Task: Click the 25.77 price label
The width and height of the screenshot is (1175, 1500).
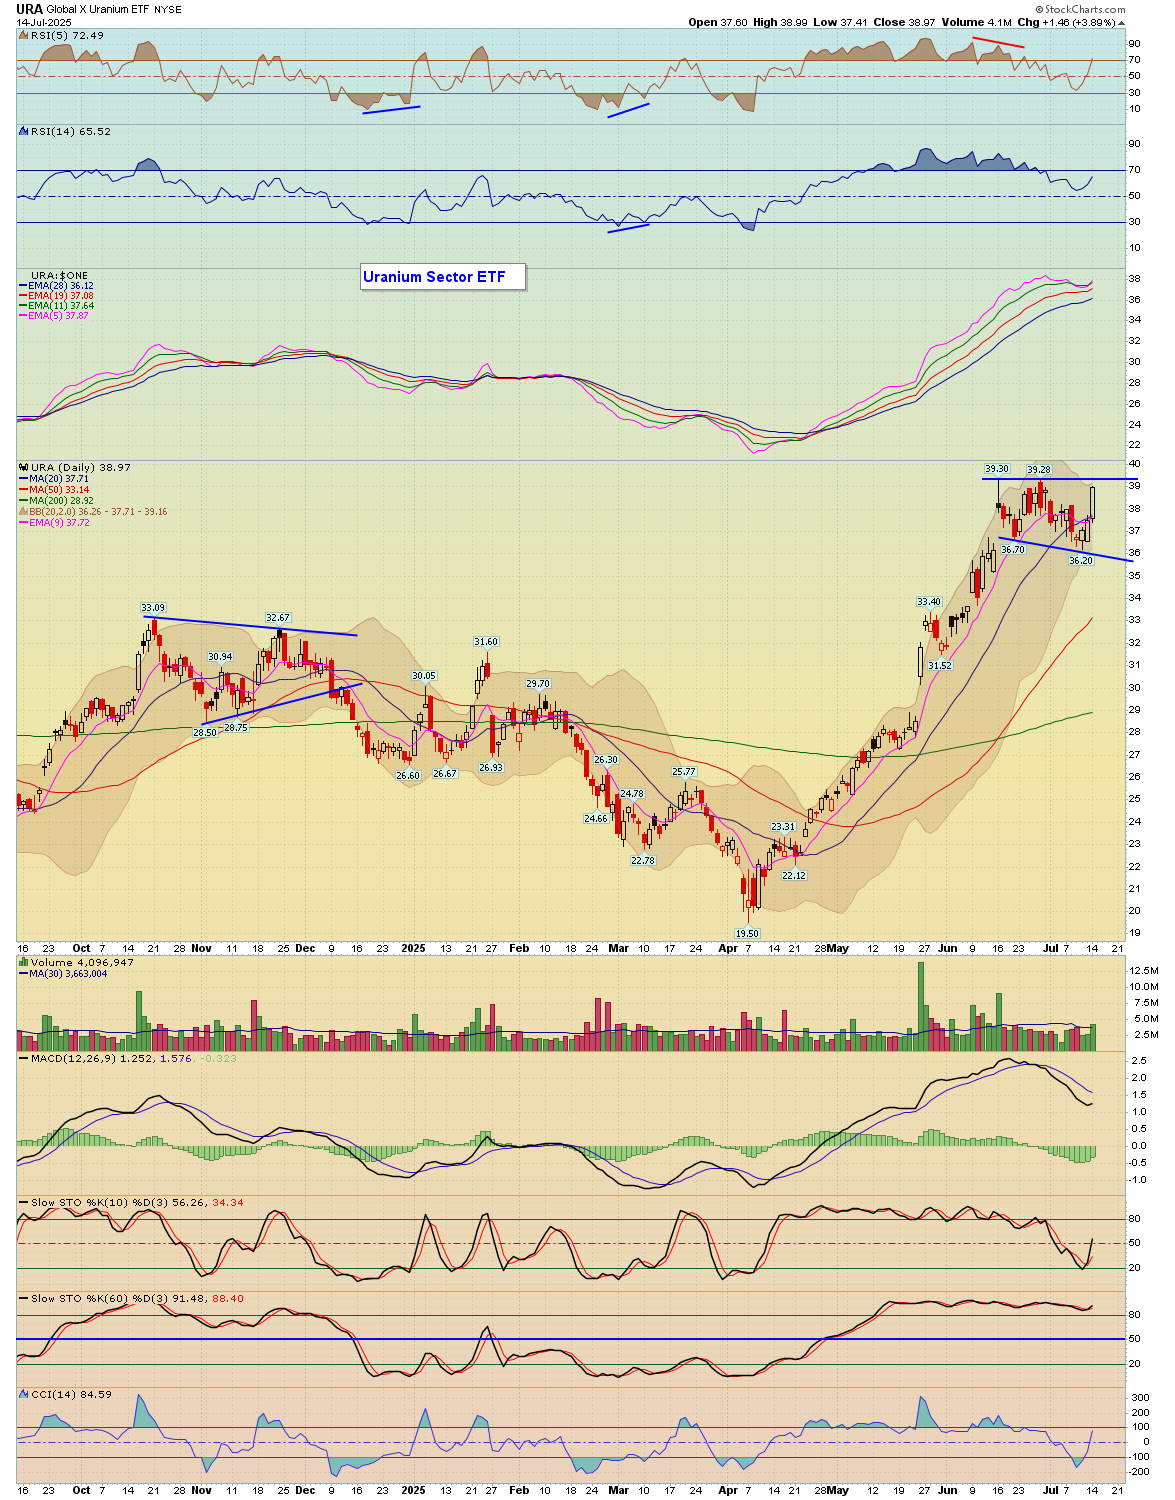Action: [684, 771]
